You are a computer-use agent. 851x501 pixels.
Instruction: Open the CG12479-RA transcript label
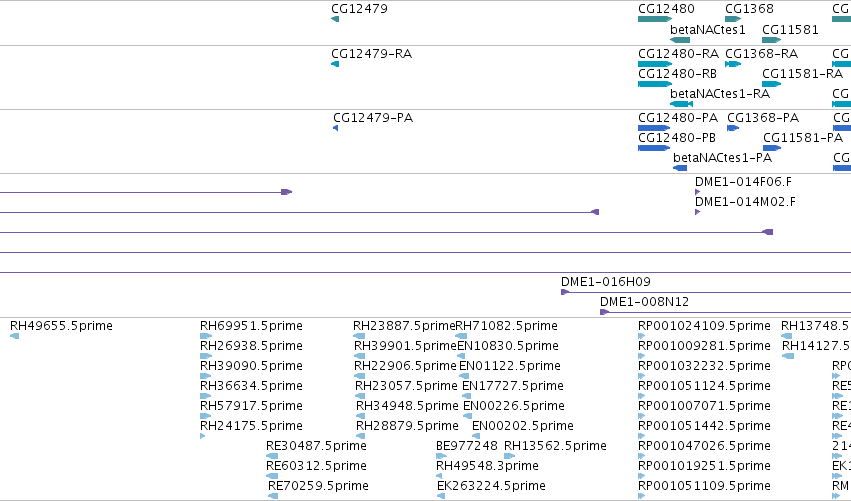point(371,54)
